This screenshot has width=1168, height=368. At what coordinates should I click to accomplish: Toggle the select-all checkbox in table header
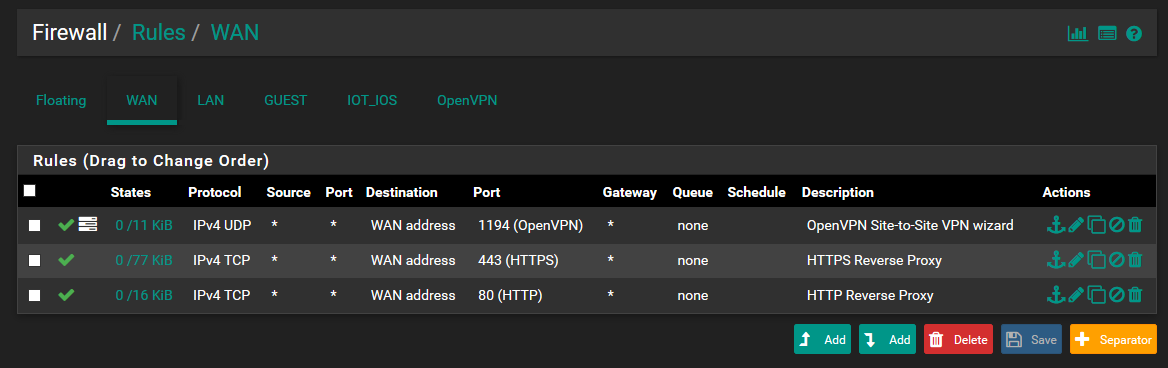coord(30,191)
